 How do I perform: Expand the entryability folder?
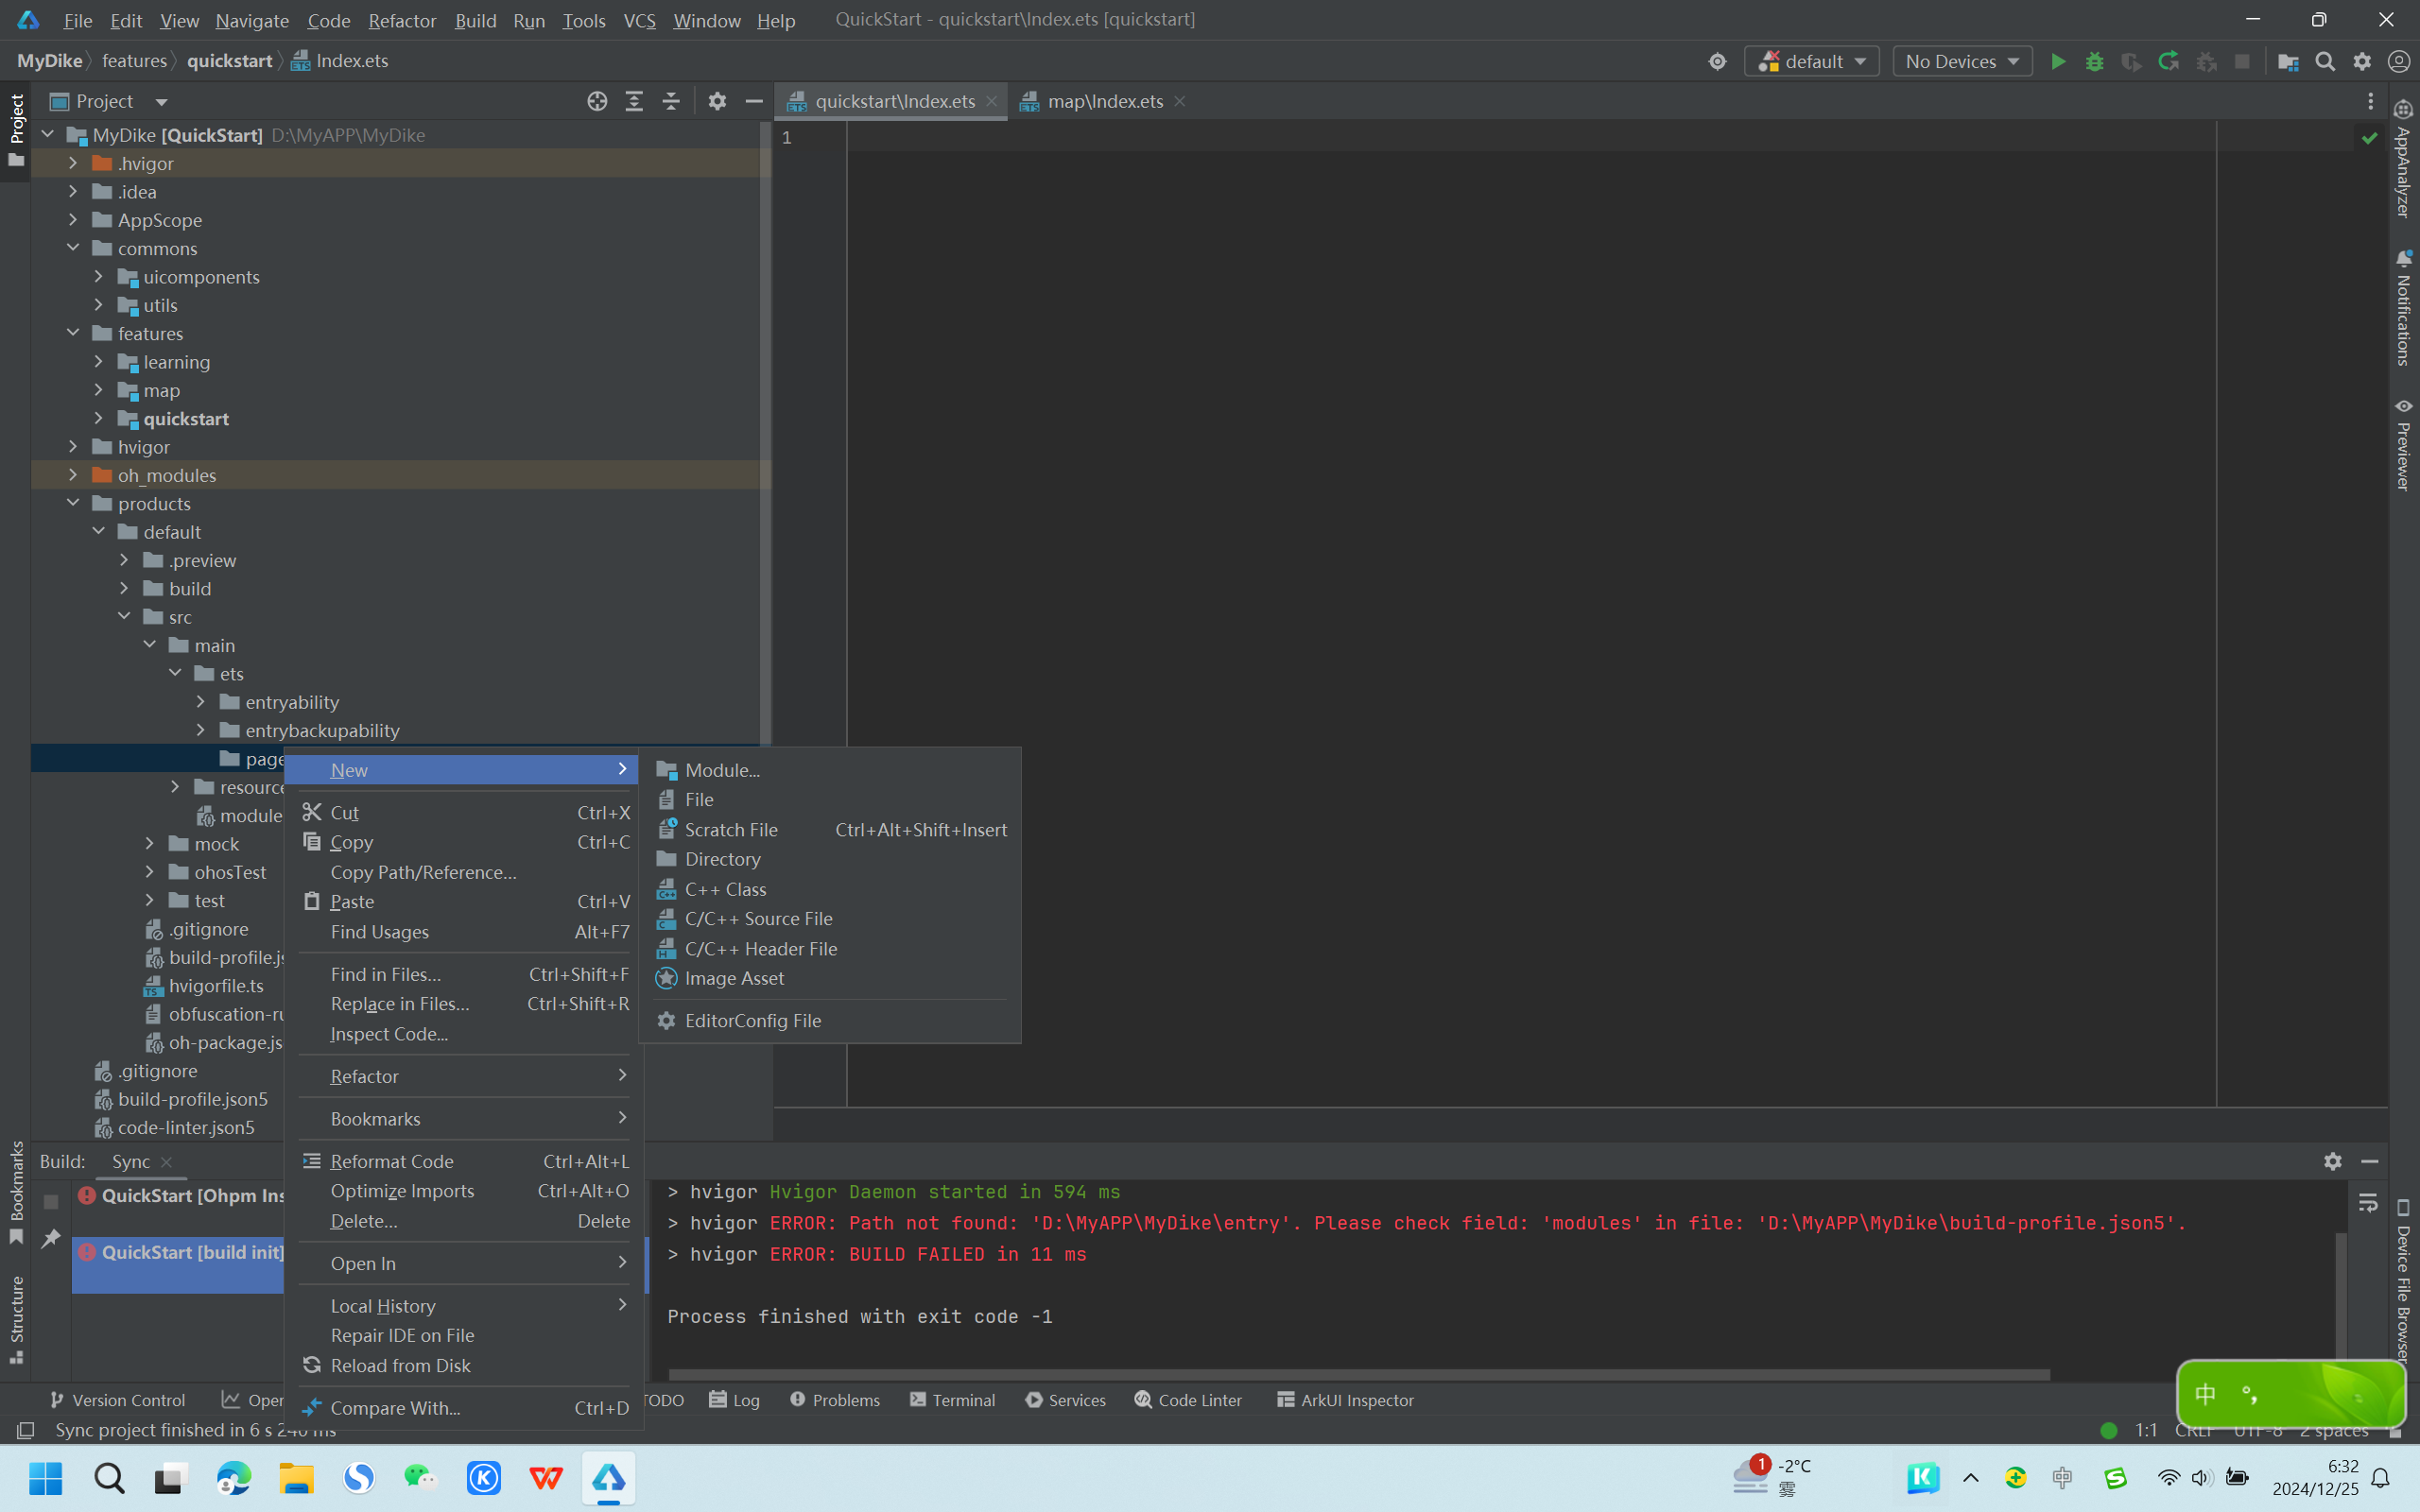click(x=200, y=702)
